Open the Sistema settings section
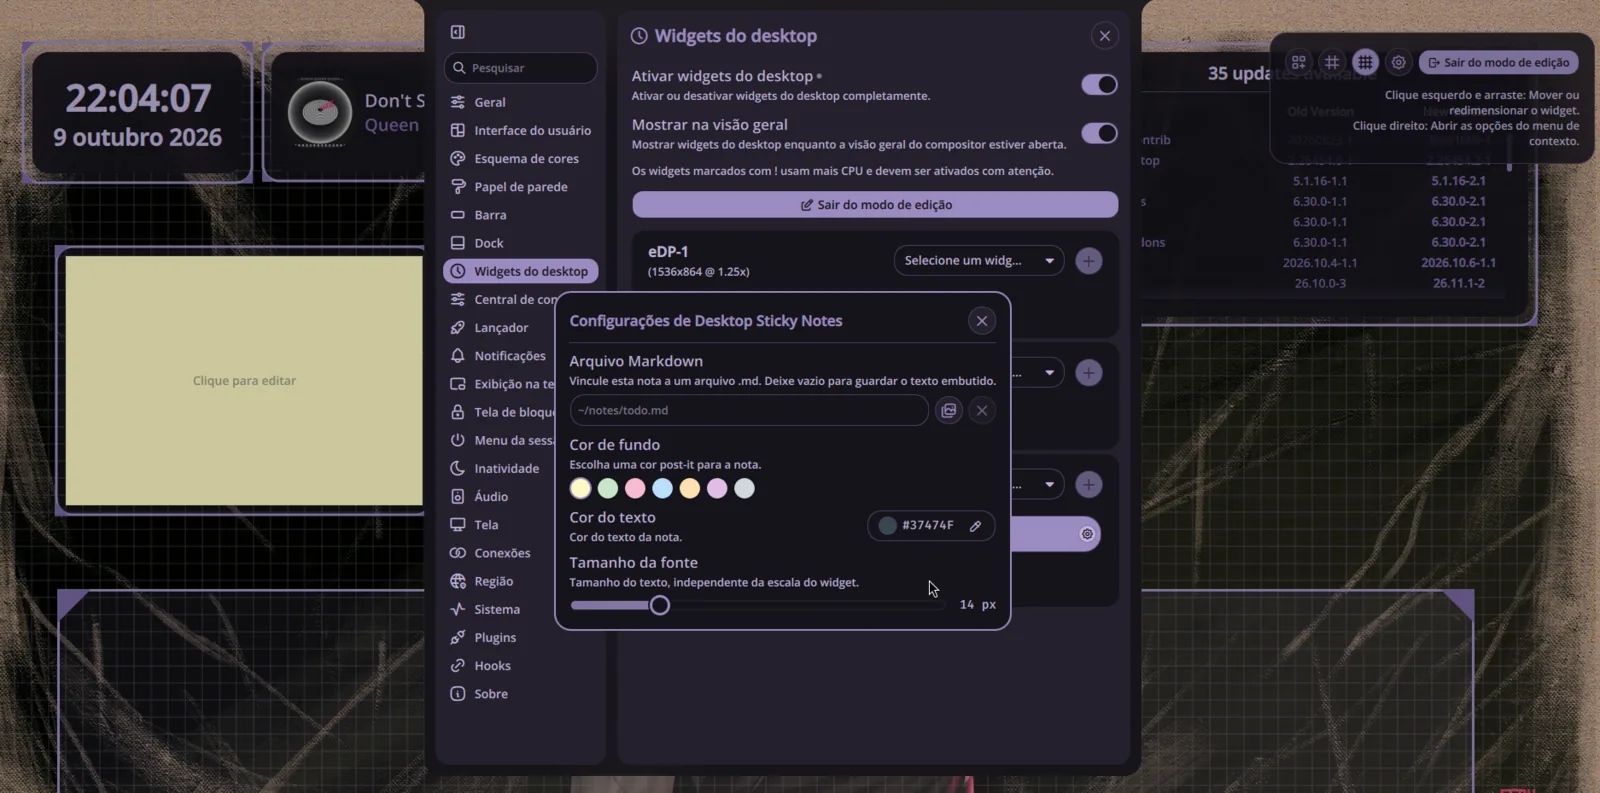The height and width of the screenshot is (793, 1600). click(520, 609)
